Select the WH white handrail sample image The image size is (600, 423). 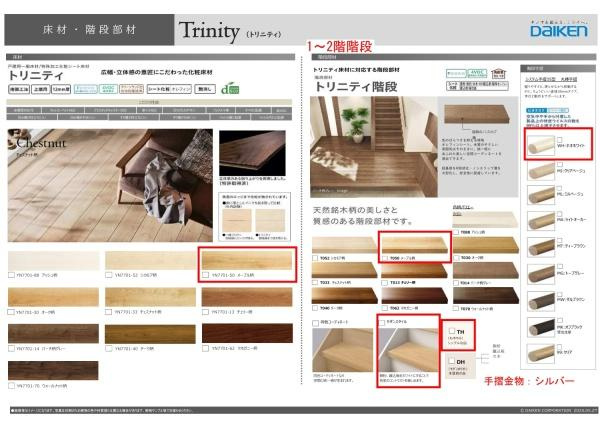pyautogui.click(x=541, y=145)
